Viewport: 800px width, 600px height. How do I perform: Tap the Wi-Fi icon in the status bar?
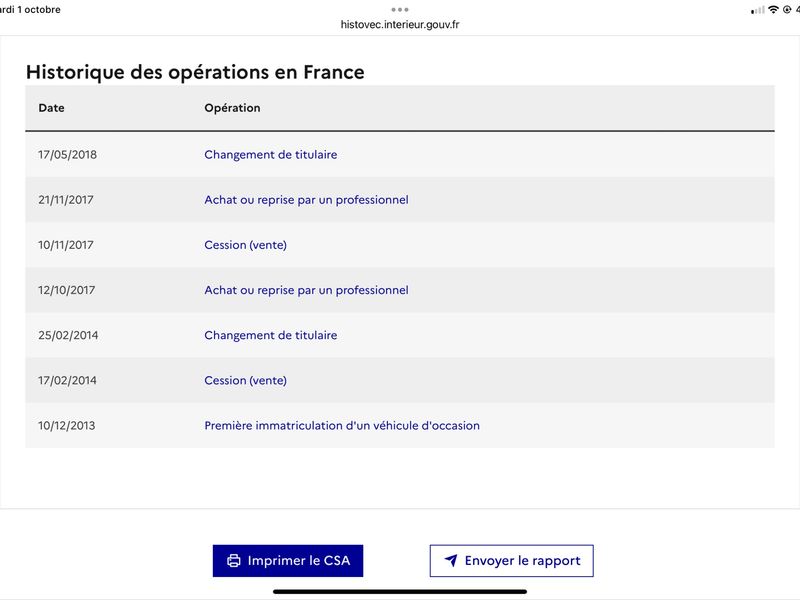[773, 9]
